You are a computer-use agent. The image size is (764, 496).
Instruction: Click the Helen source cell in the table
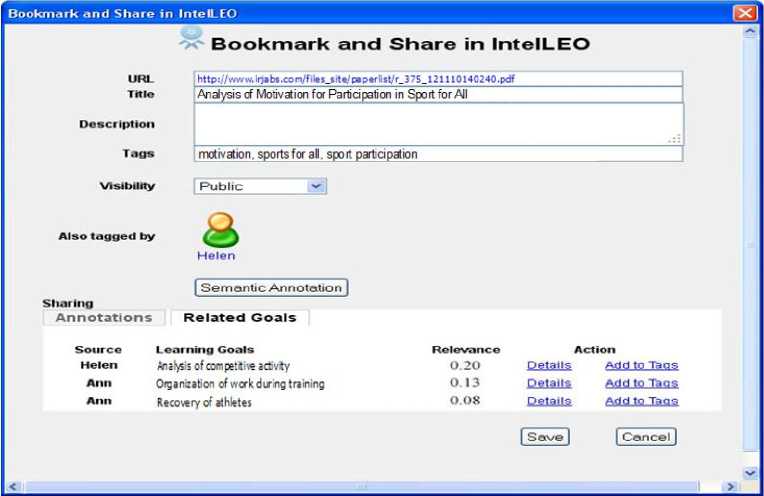[99, 365]
